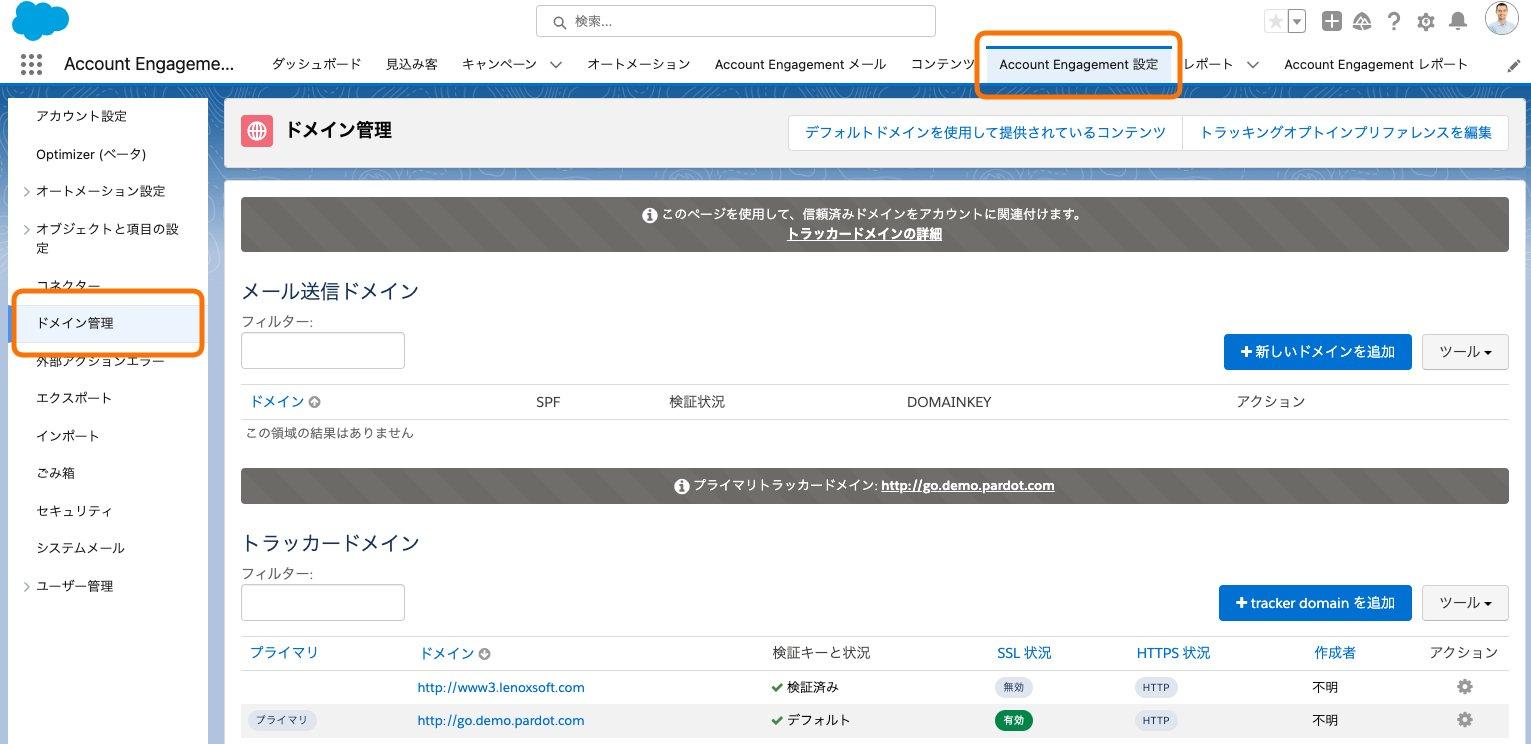Open the トラッカードメインの詳細 link
Screen dimensions: 1531x744
click(x=864, y=234)
